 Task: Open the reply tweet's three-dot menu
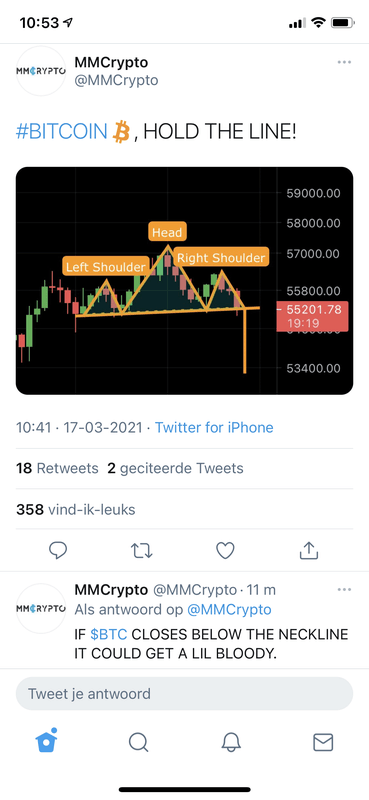click(x=345, y=590)
